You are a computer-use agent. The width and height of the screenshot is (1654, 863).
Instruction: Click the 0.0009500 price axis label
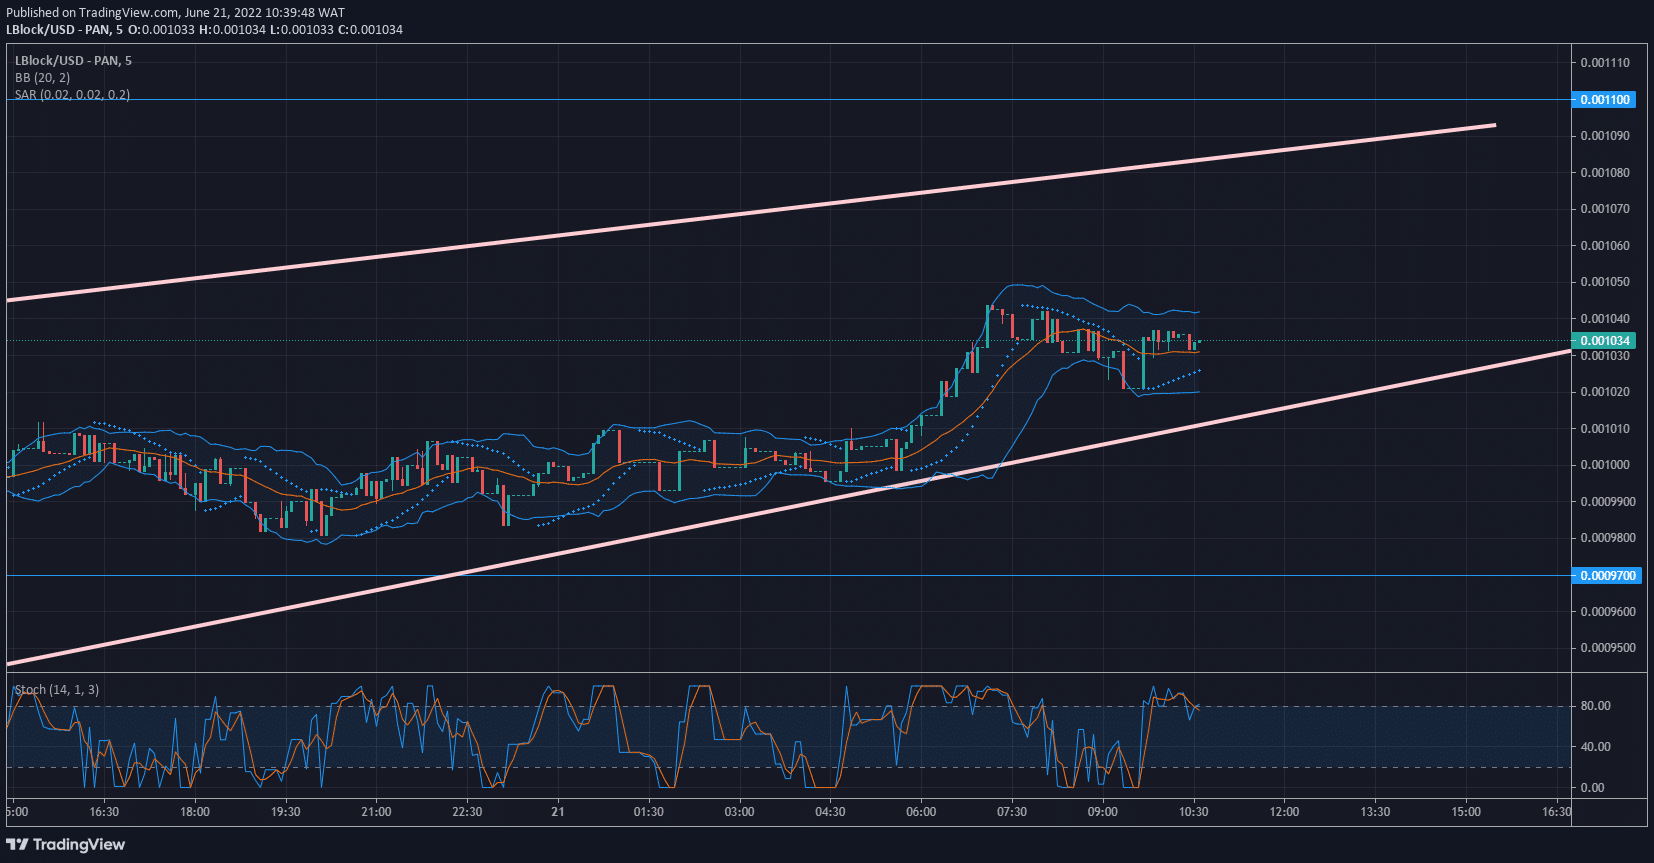coord(1608,648)
